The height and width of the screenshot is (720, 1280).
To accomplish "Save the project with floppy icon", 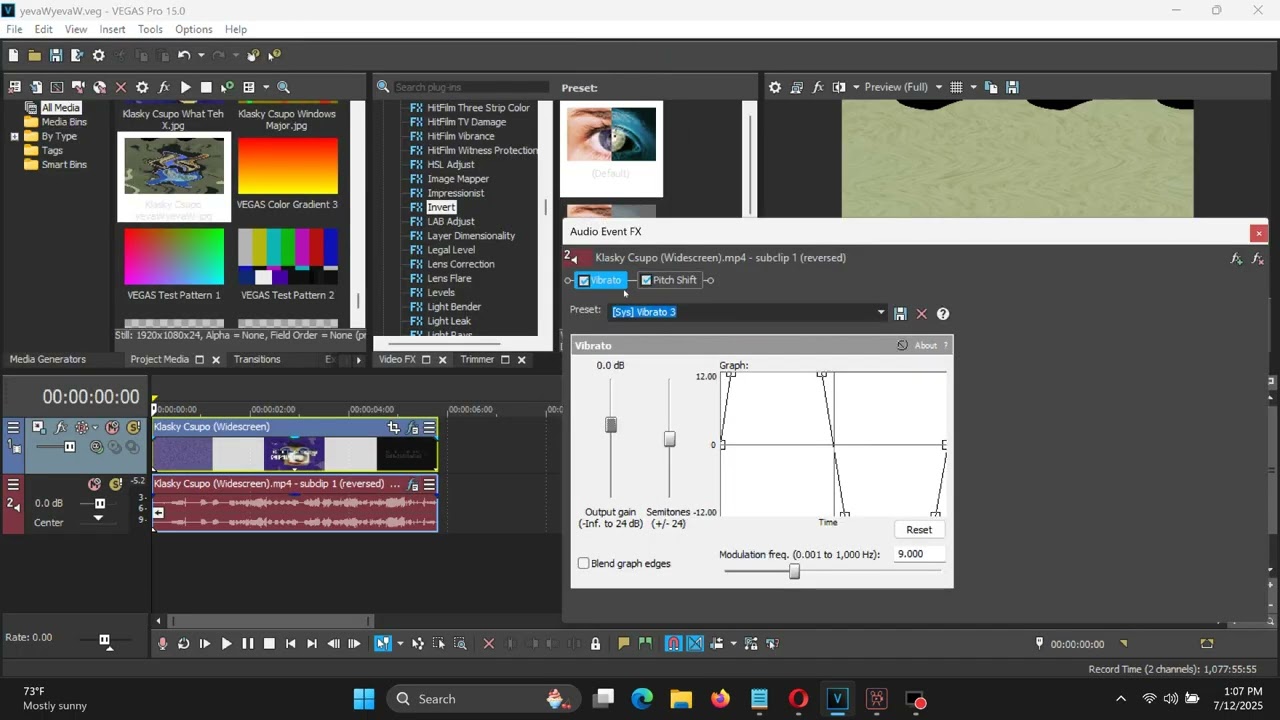I will point(56,55).
